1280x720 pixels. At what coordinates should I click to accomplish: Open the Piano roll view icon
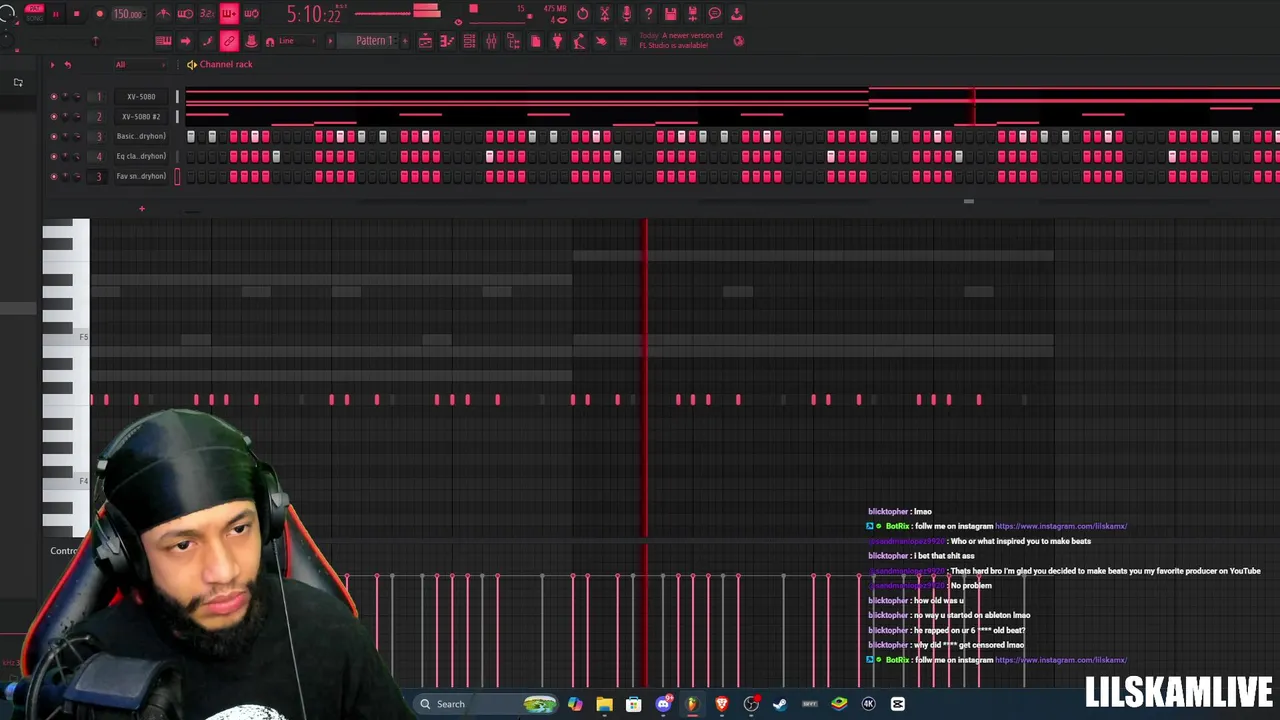click(x=447, y=41)
